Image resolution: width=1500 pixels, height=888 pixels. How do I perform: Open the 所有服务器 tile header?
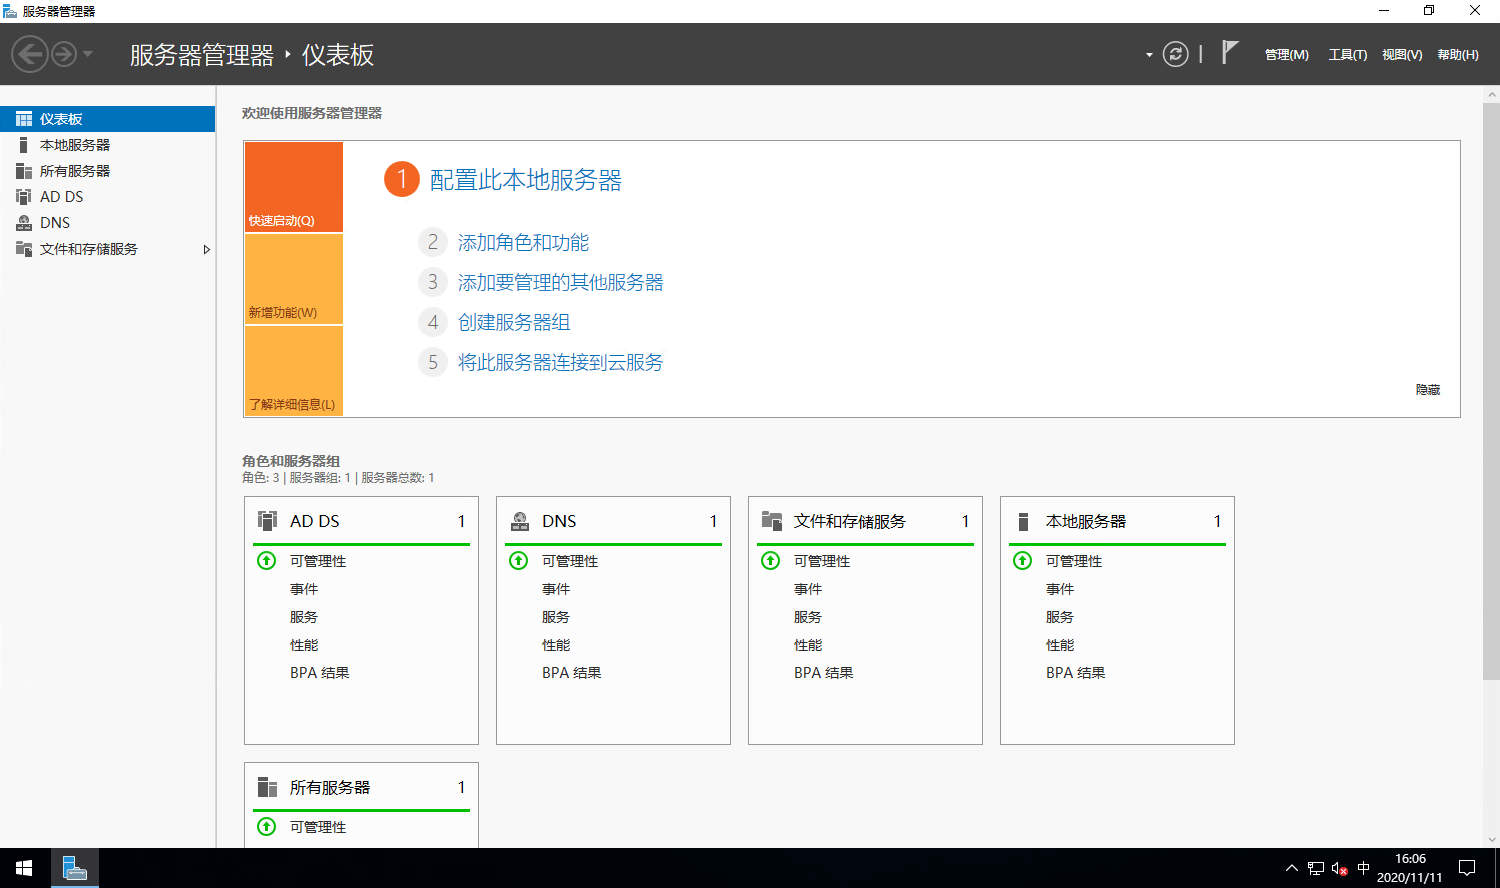pyautogui.click(x=361, y=787)
